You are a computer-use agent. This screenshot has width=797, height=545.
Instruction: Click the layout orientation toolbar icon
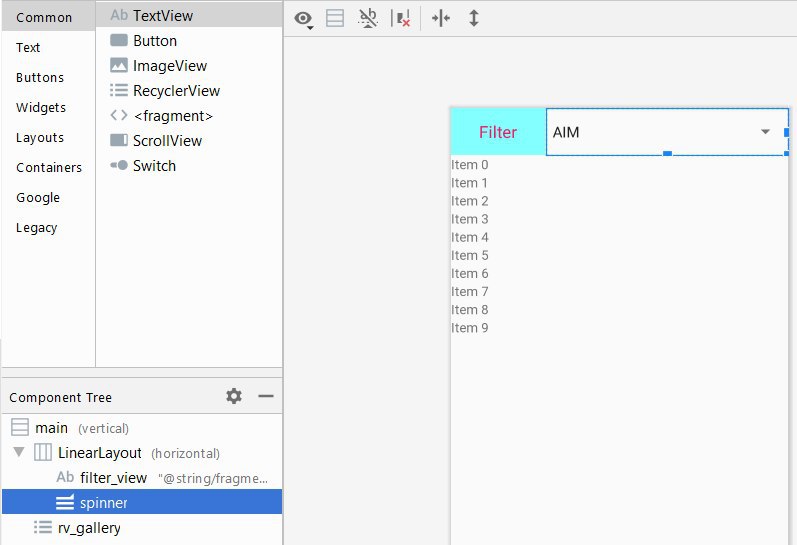335,18
